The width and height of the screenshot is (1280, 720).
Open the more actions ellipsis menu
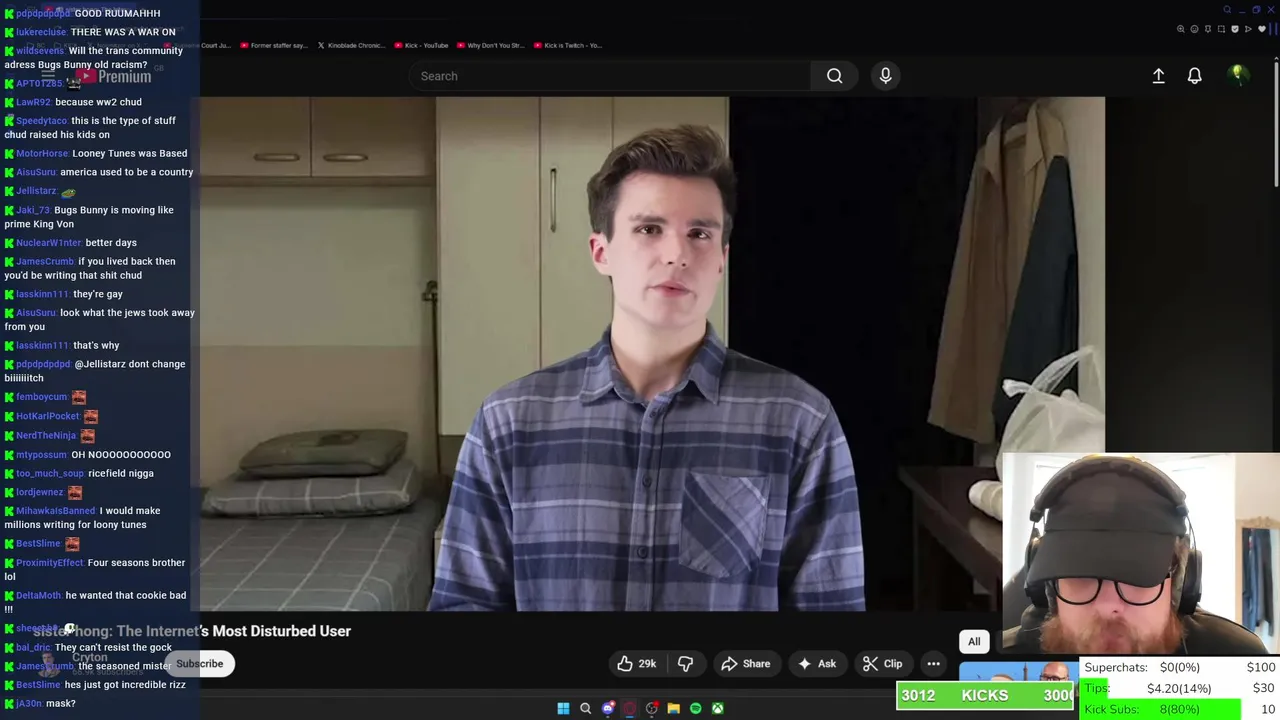[x=933, y=664]
